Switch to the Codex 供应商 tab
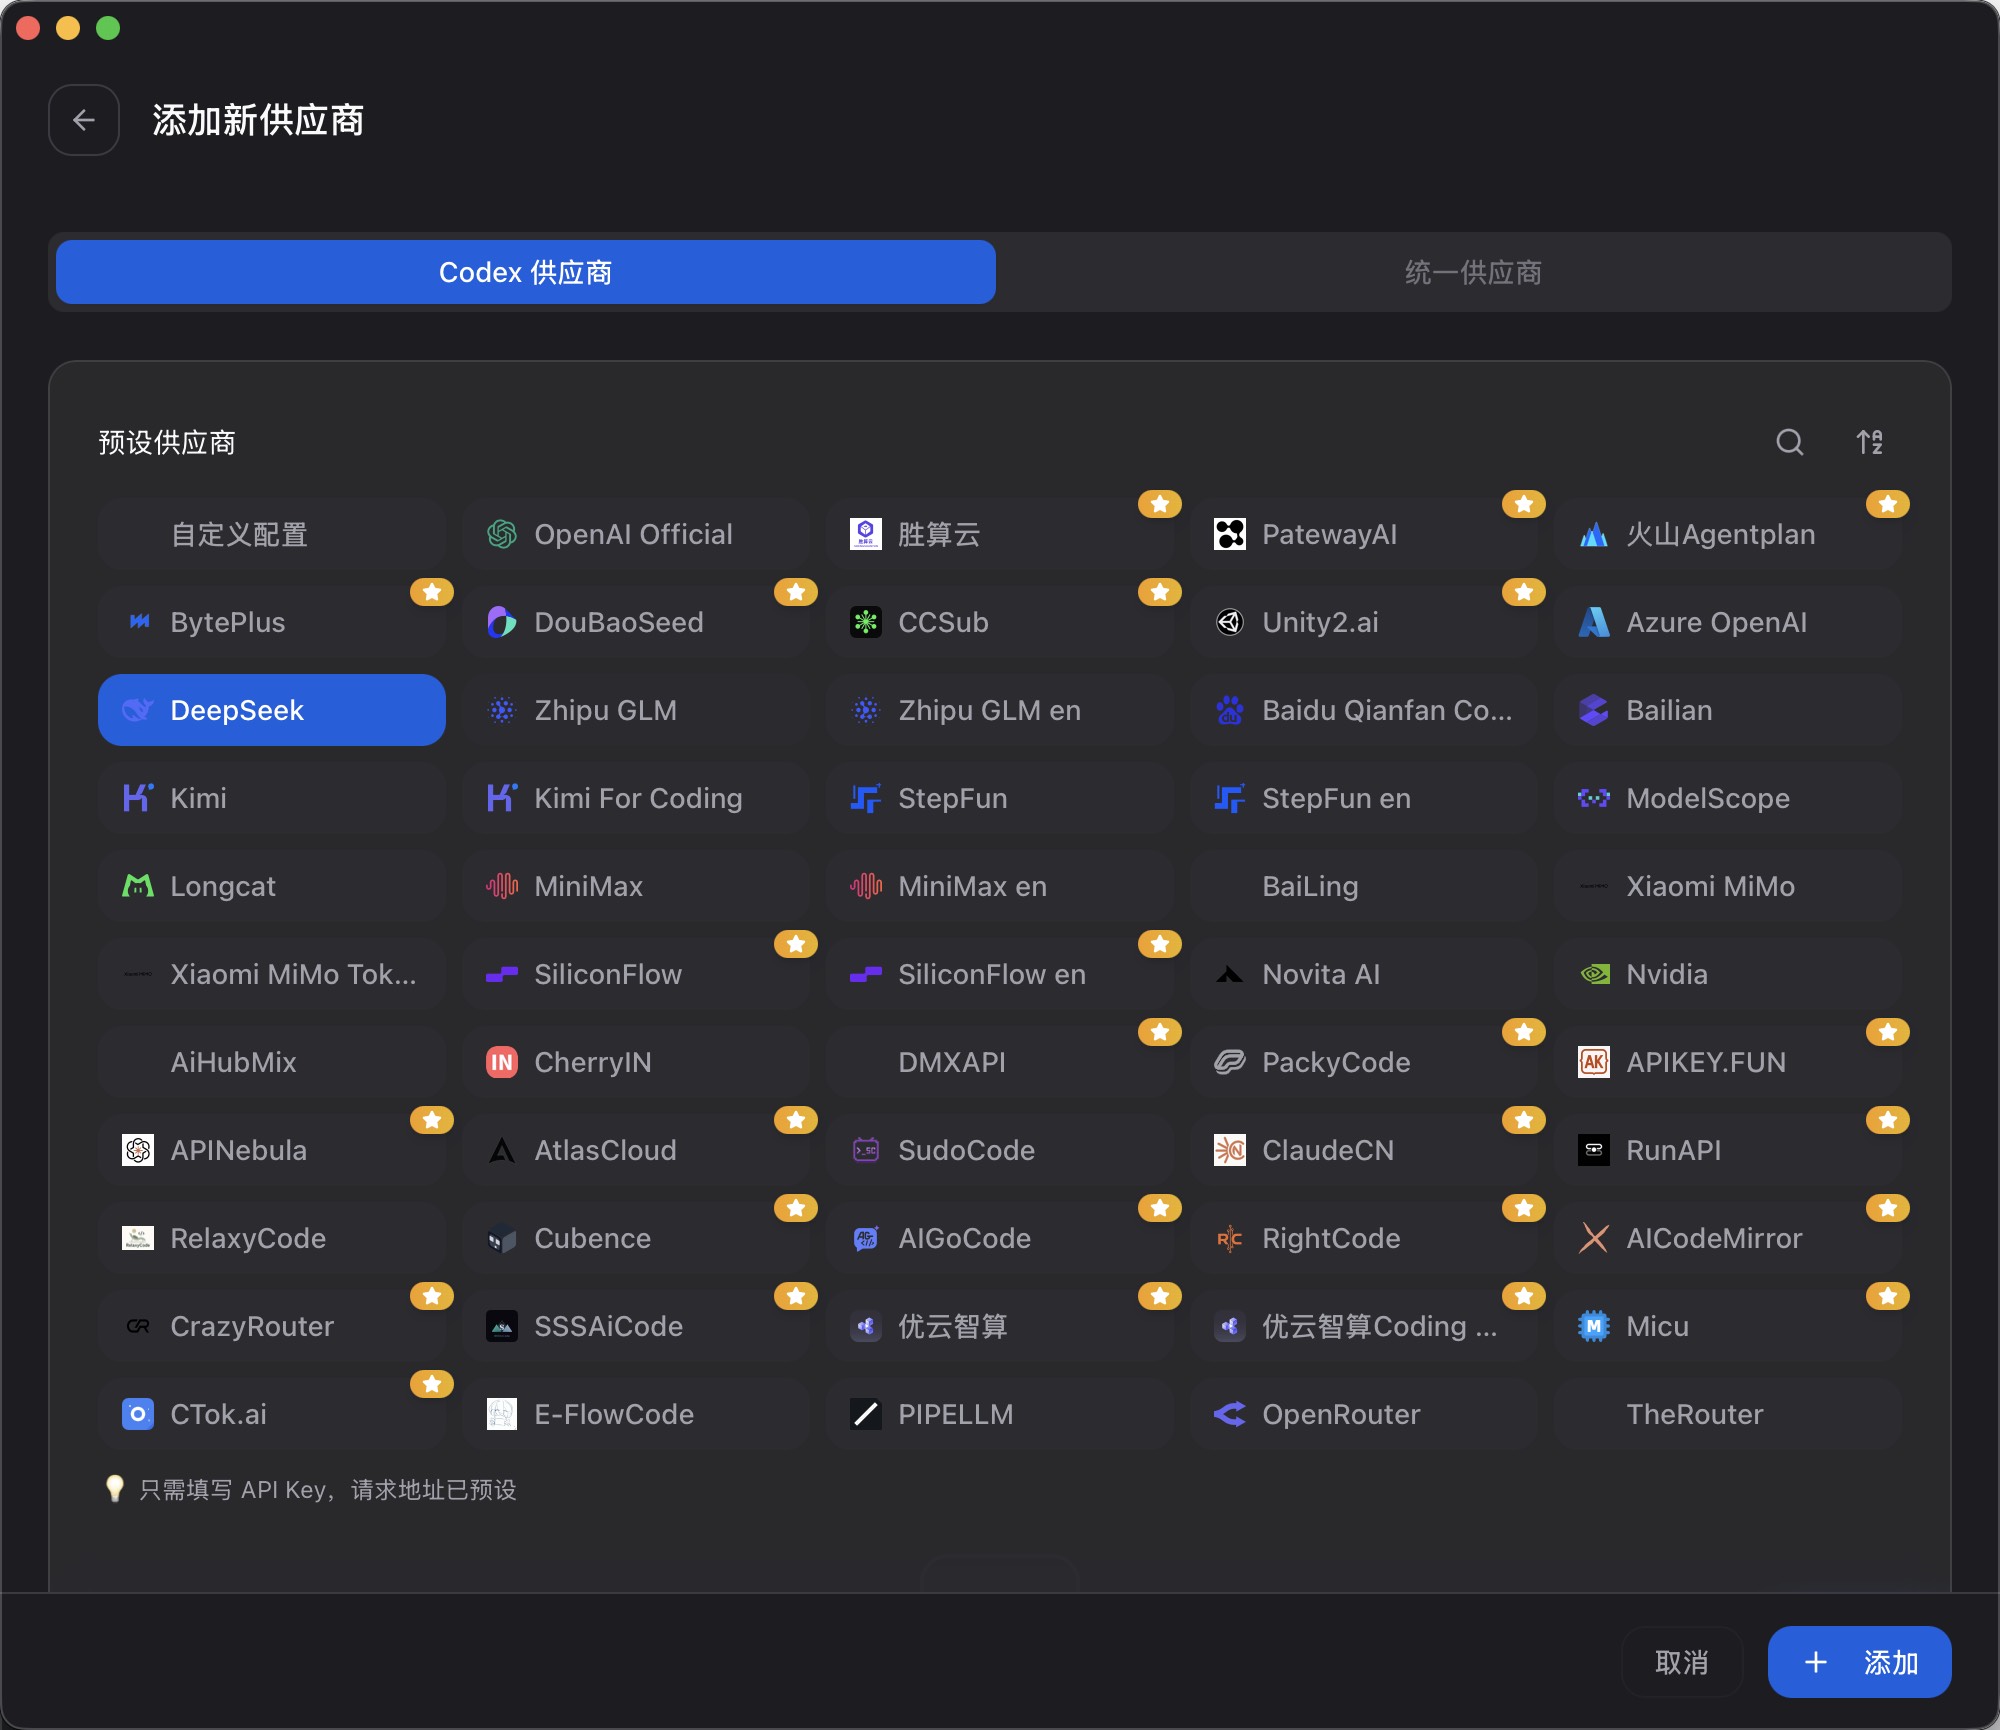 click(x=526, y=272)
